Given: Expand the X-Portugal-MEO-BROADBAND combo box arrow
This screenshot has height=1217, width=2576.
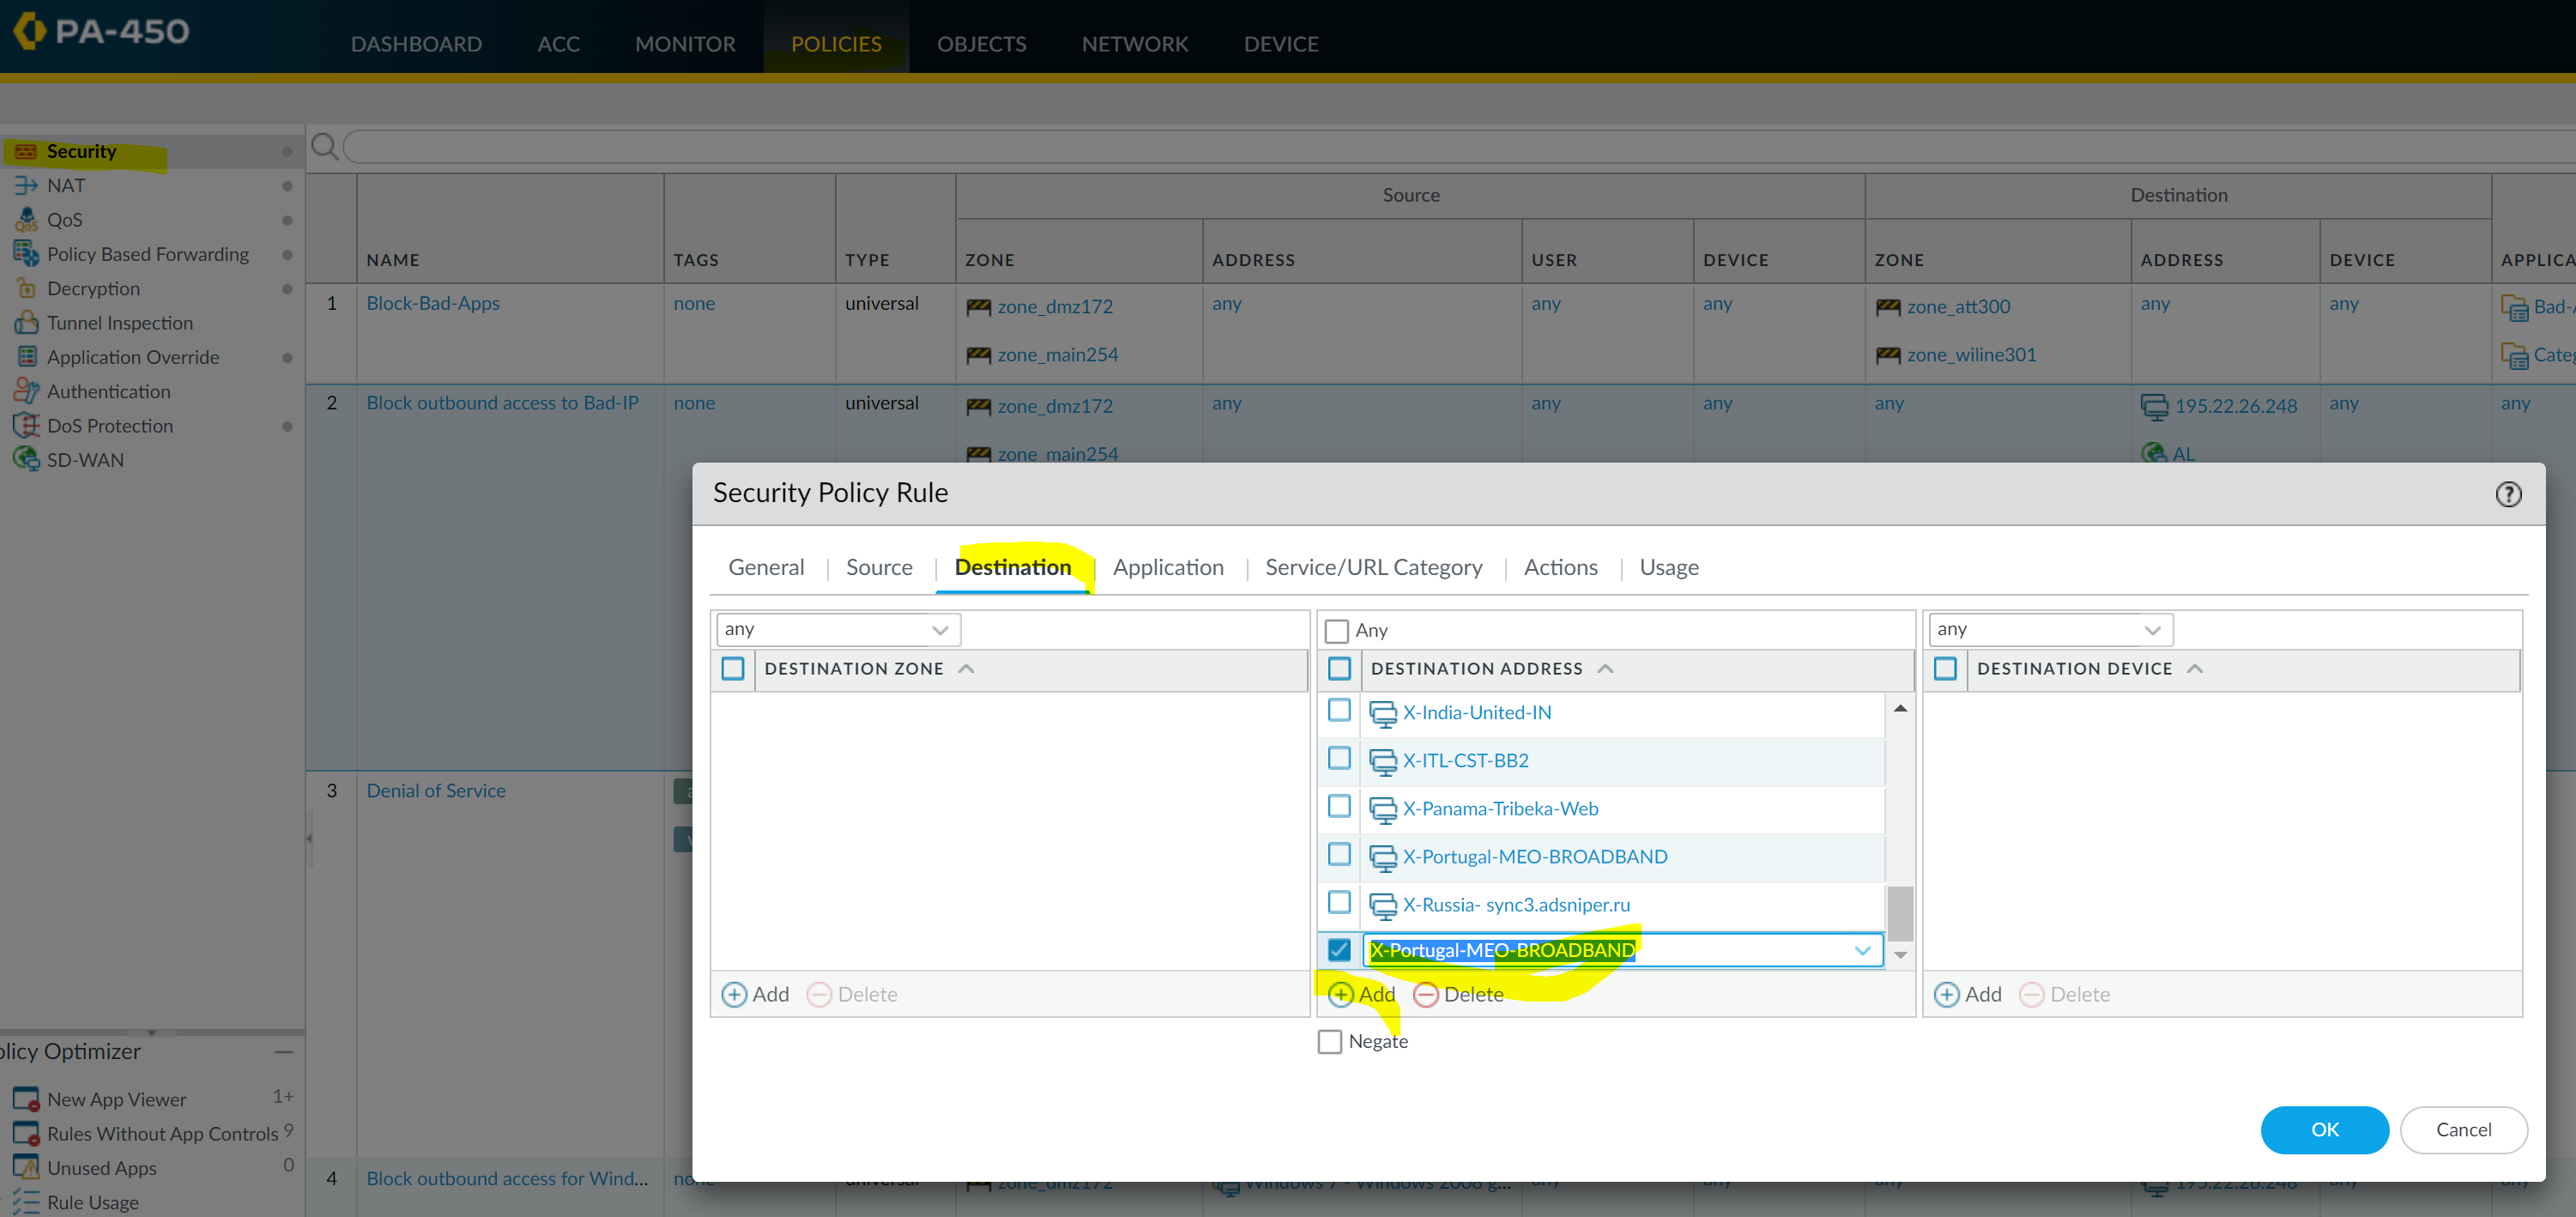Looking at the screenshot, I should coord(1861,951).
